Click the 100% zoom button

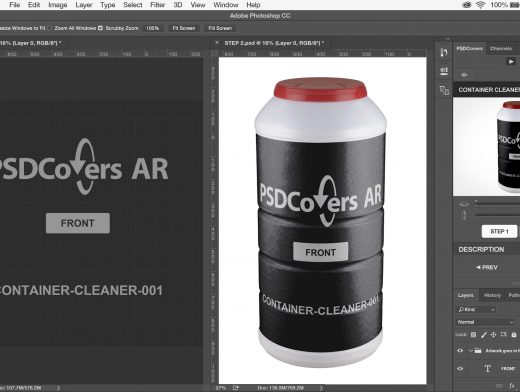(x=152, y=28)
